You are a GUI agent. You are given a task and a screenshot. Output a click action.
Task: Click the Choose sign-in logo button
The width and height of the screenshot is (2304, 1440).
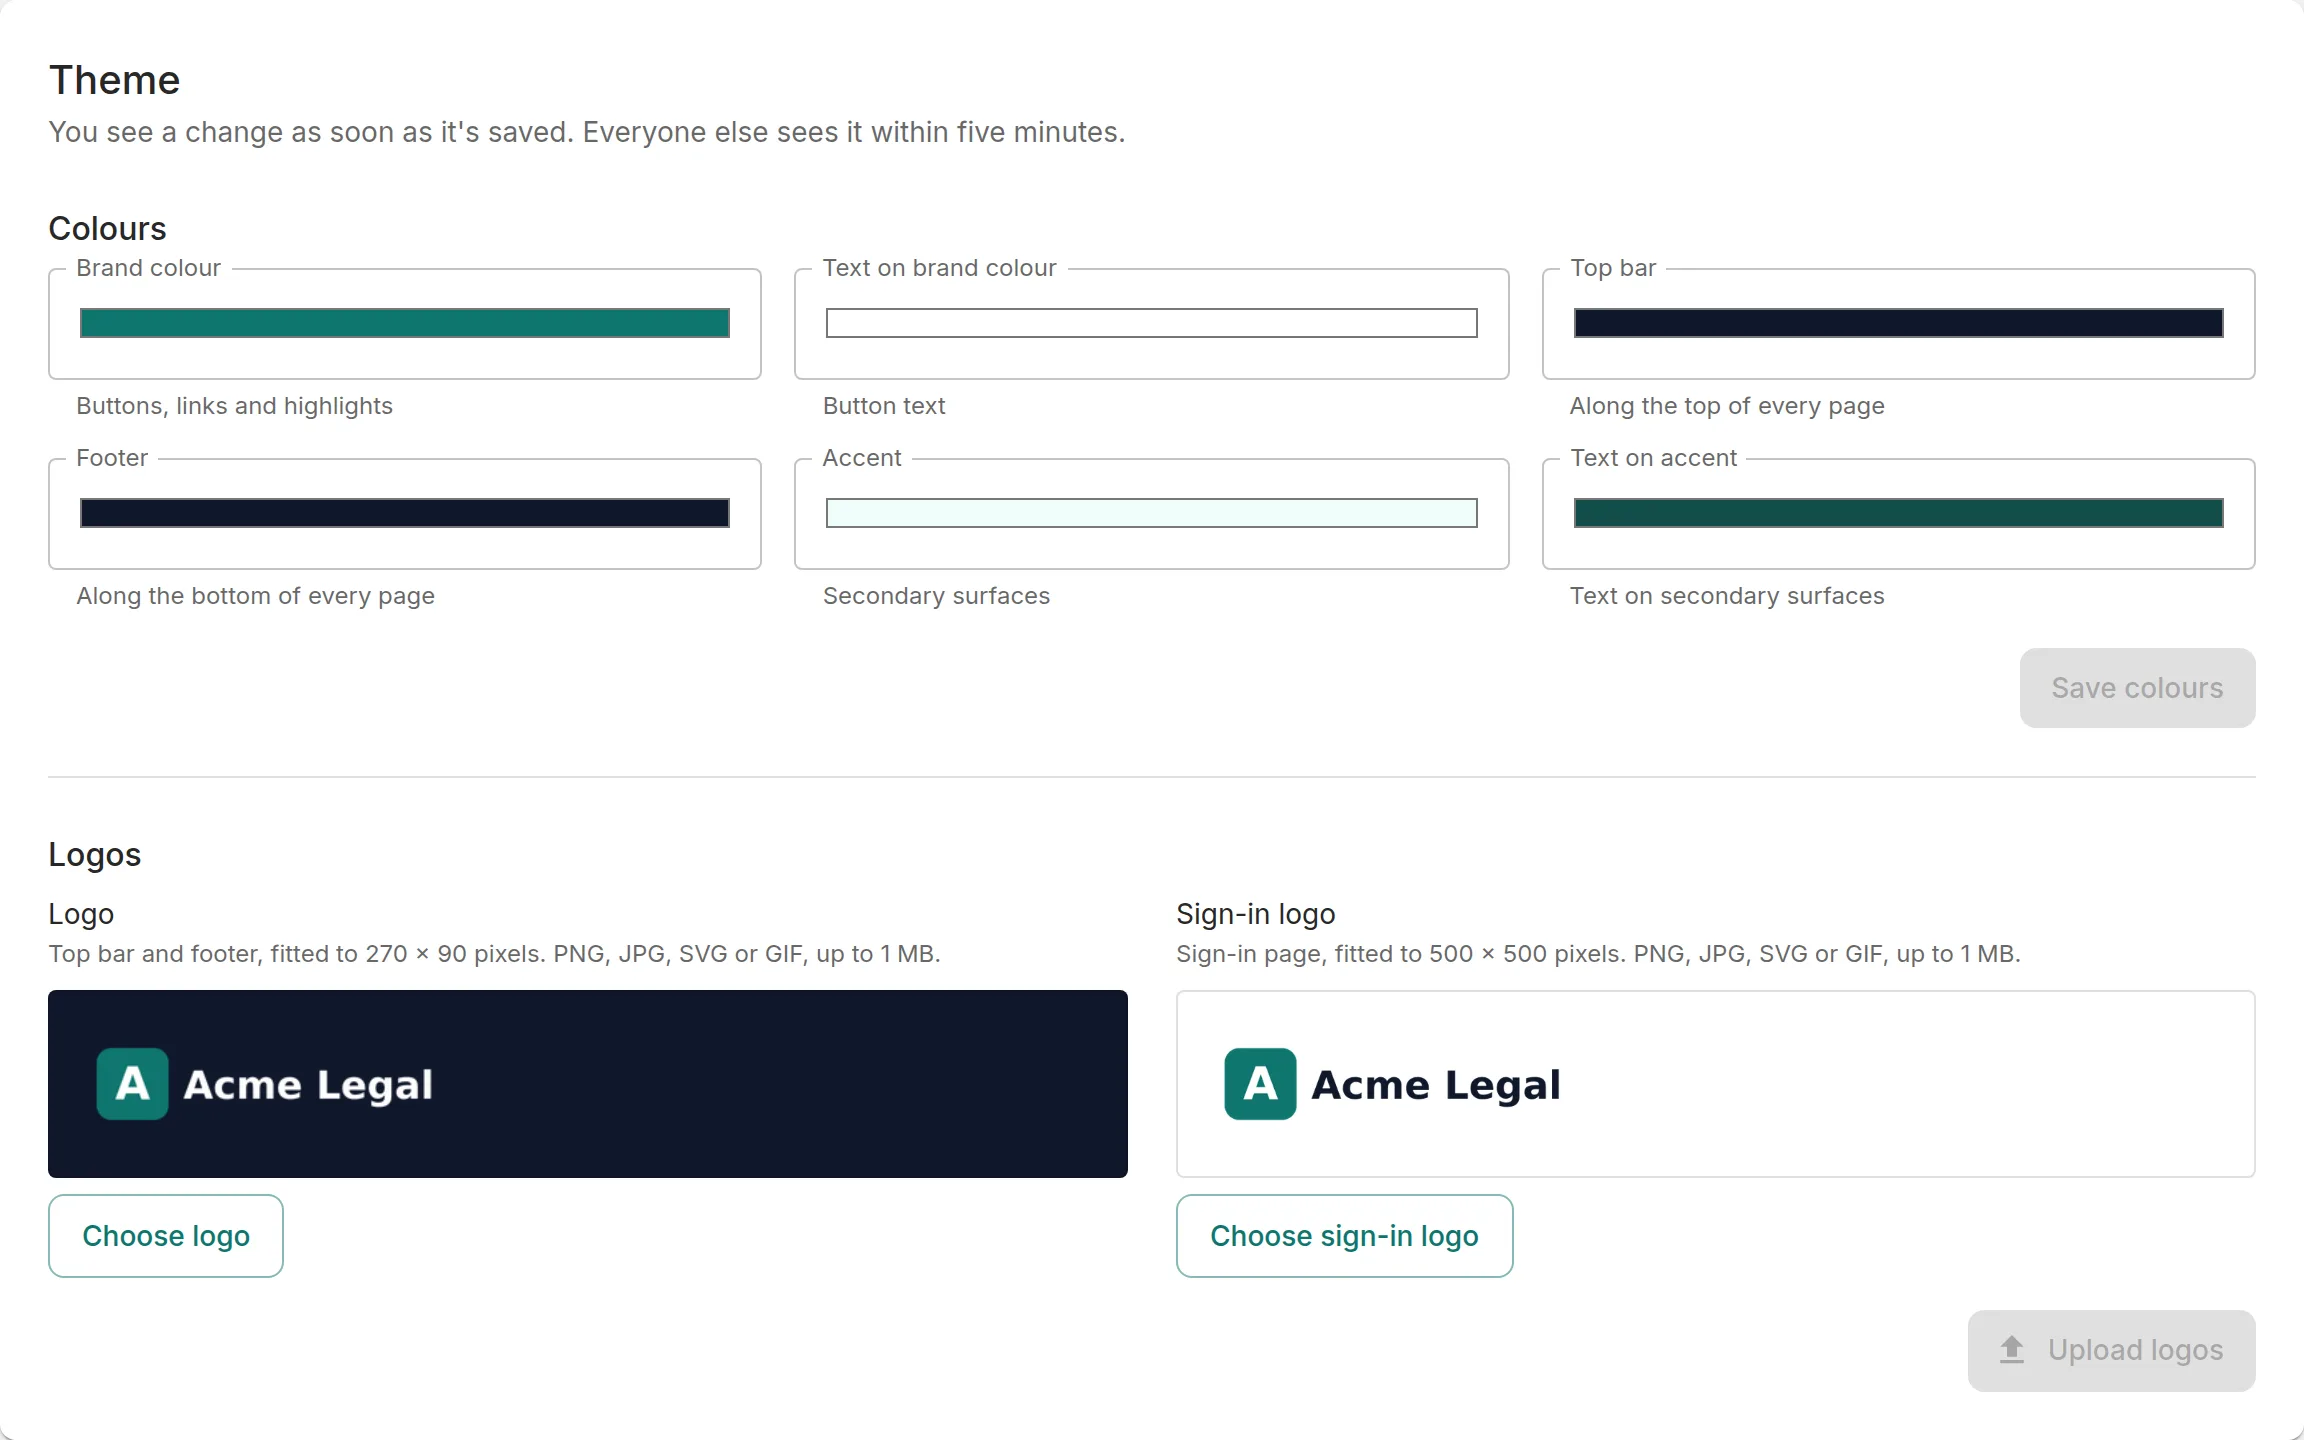(x=1344, y=1236)
